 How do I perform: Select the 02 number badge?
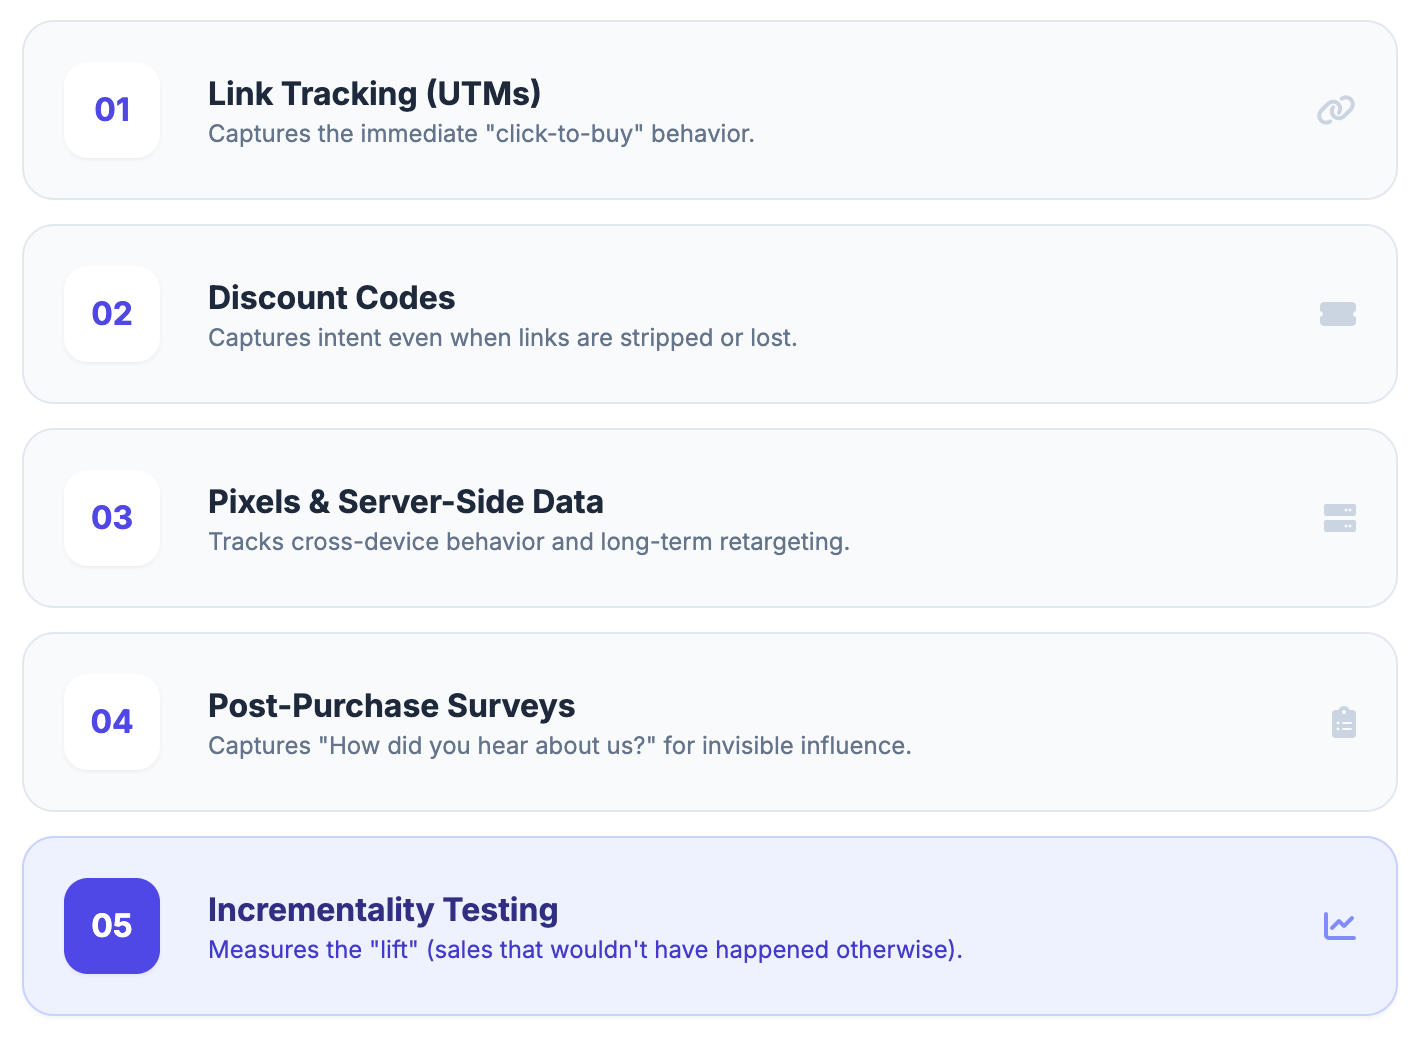pyautogui.click(x=112, y=314)
